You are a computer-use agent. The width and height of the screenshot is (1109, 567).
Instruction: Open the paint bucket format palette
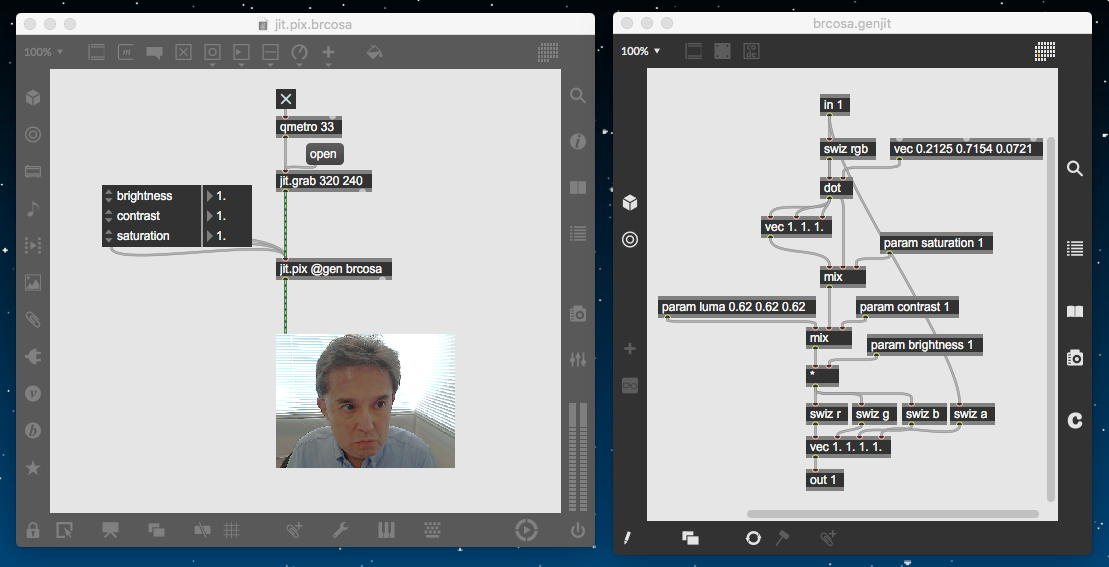[374, 52]
